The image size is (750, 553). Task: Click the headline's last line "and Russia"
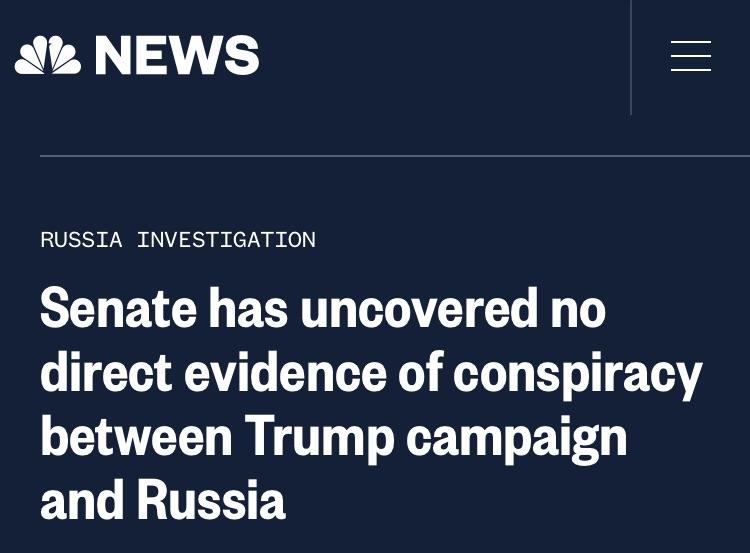pyautogui.click(x=163, y=500)
